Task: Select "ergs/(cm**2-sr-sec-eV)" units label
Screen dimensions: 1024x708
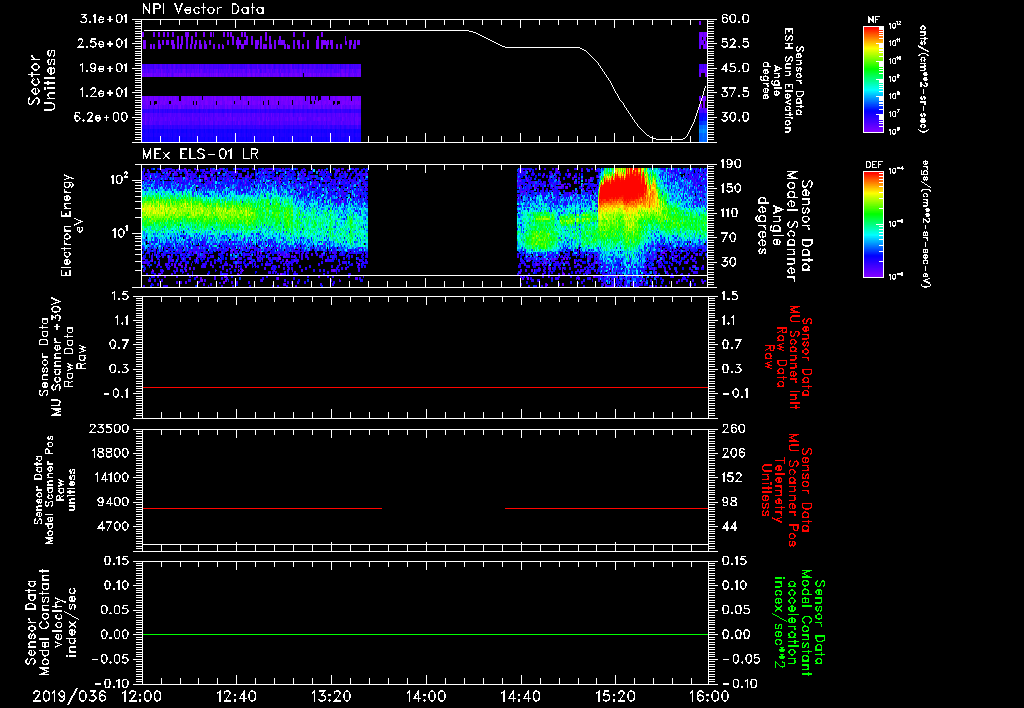Action: 925,223
